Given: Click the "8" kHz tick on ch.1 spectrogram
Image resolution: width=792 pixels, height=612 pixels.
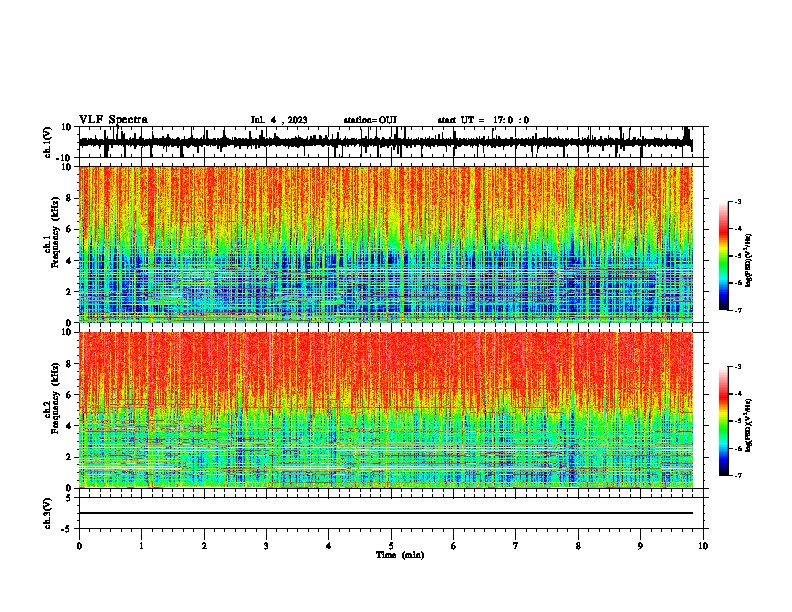Looking at the screenshot, I should point(70,198).
